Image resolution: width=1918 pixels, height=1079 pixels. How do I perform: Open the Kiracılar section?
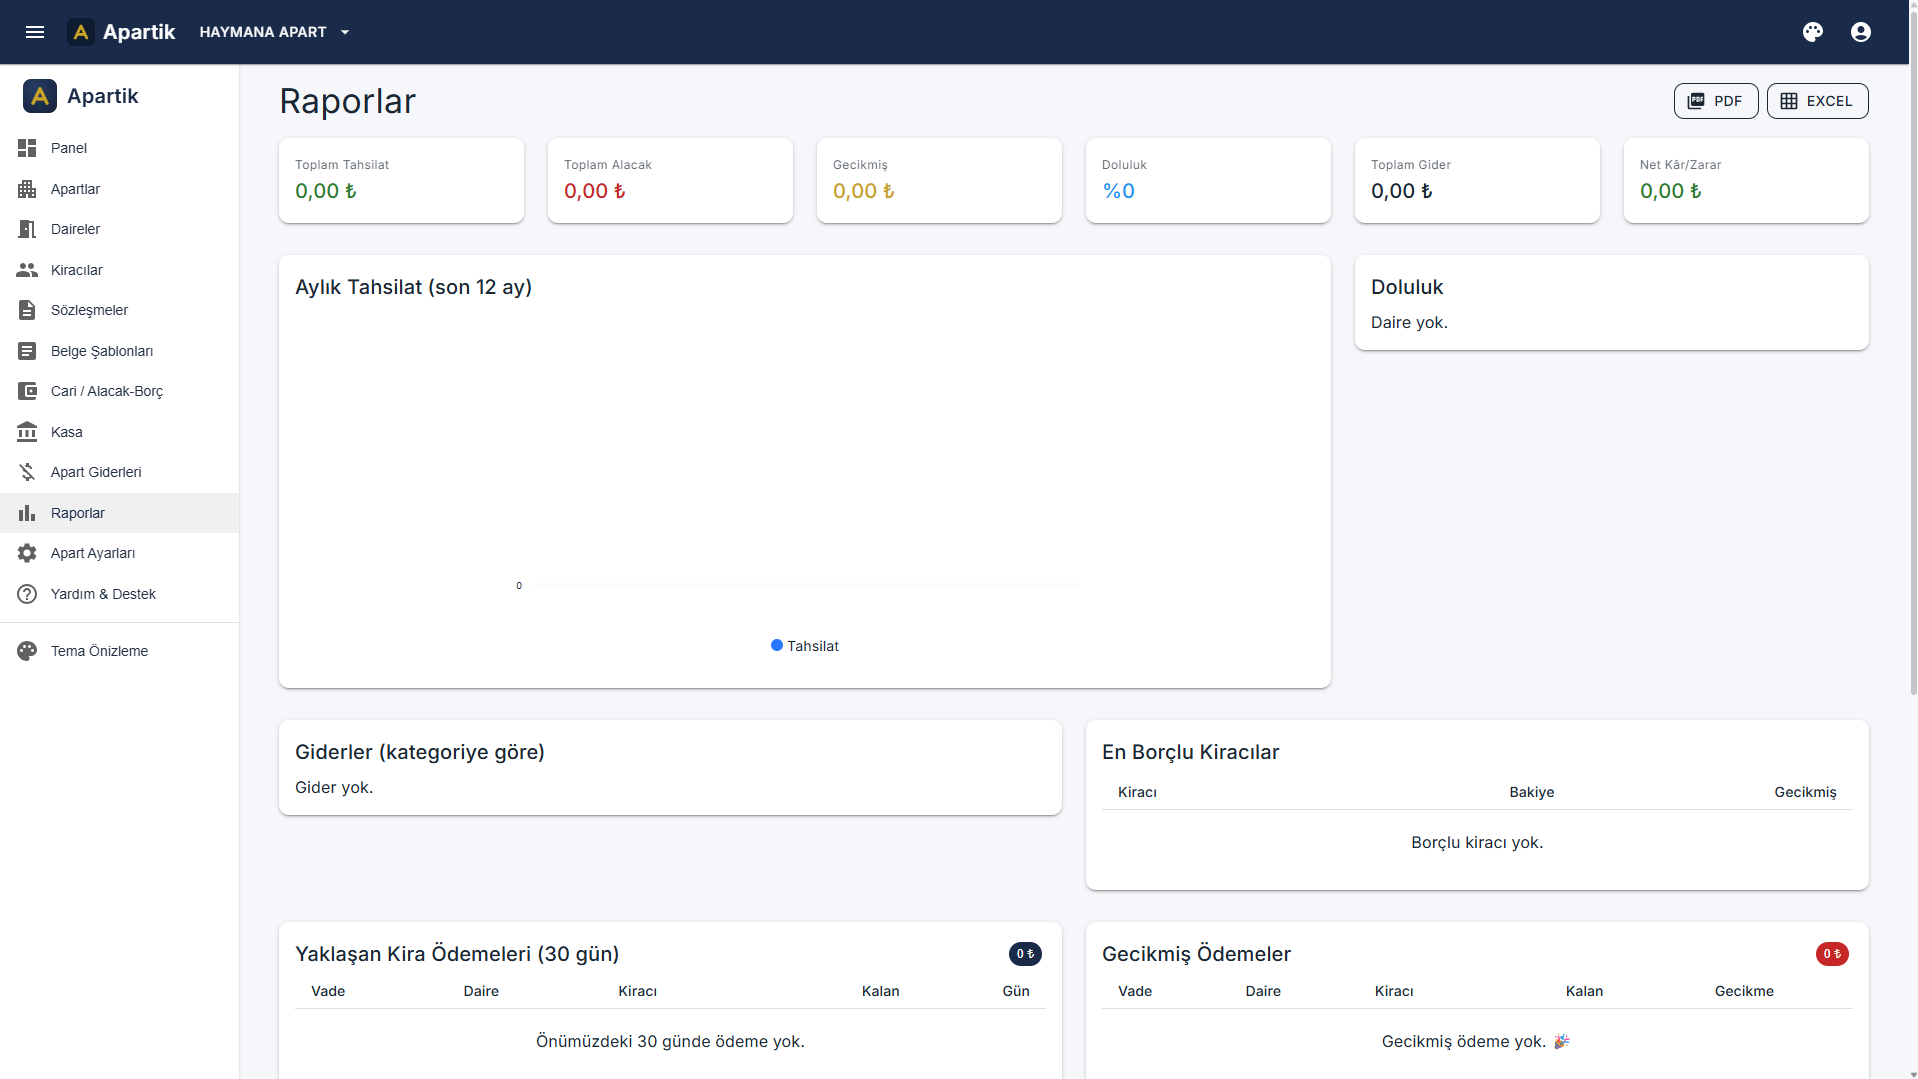point(120,270)
